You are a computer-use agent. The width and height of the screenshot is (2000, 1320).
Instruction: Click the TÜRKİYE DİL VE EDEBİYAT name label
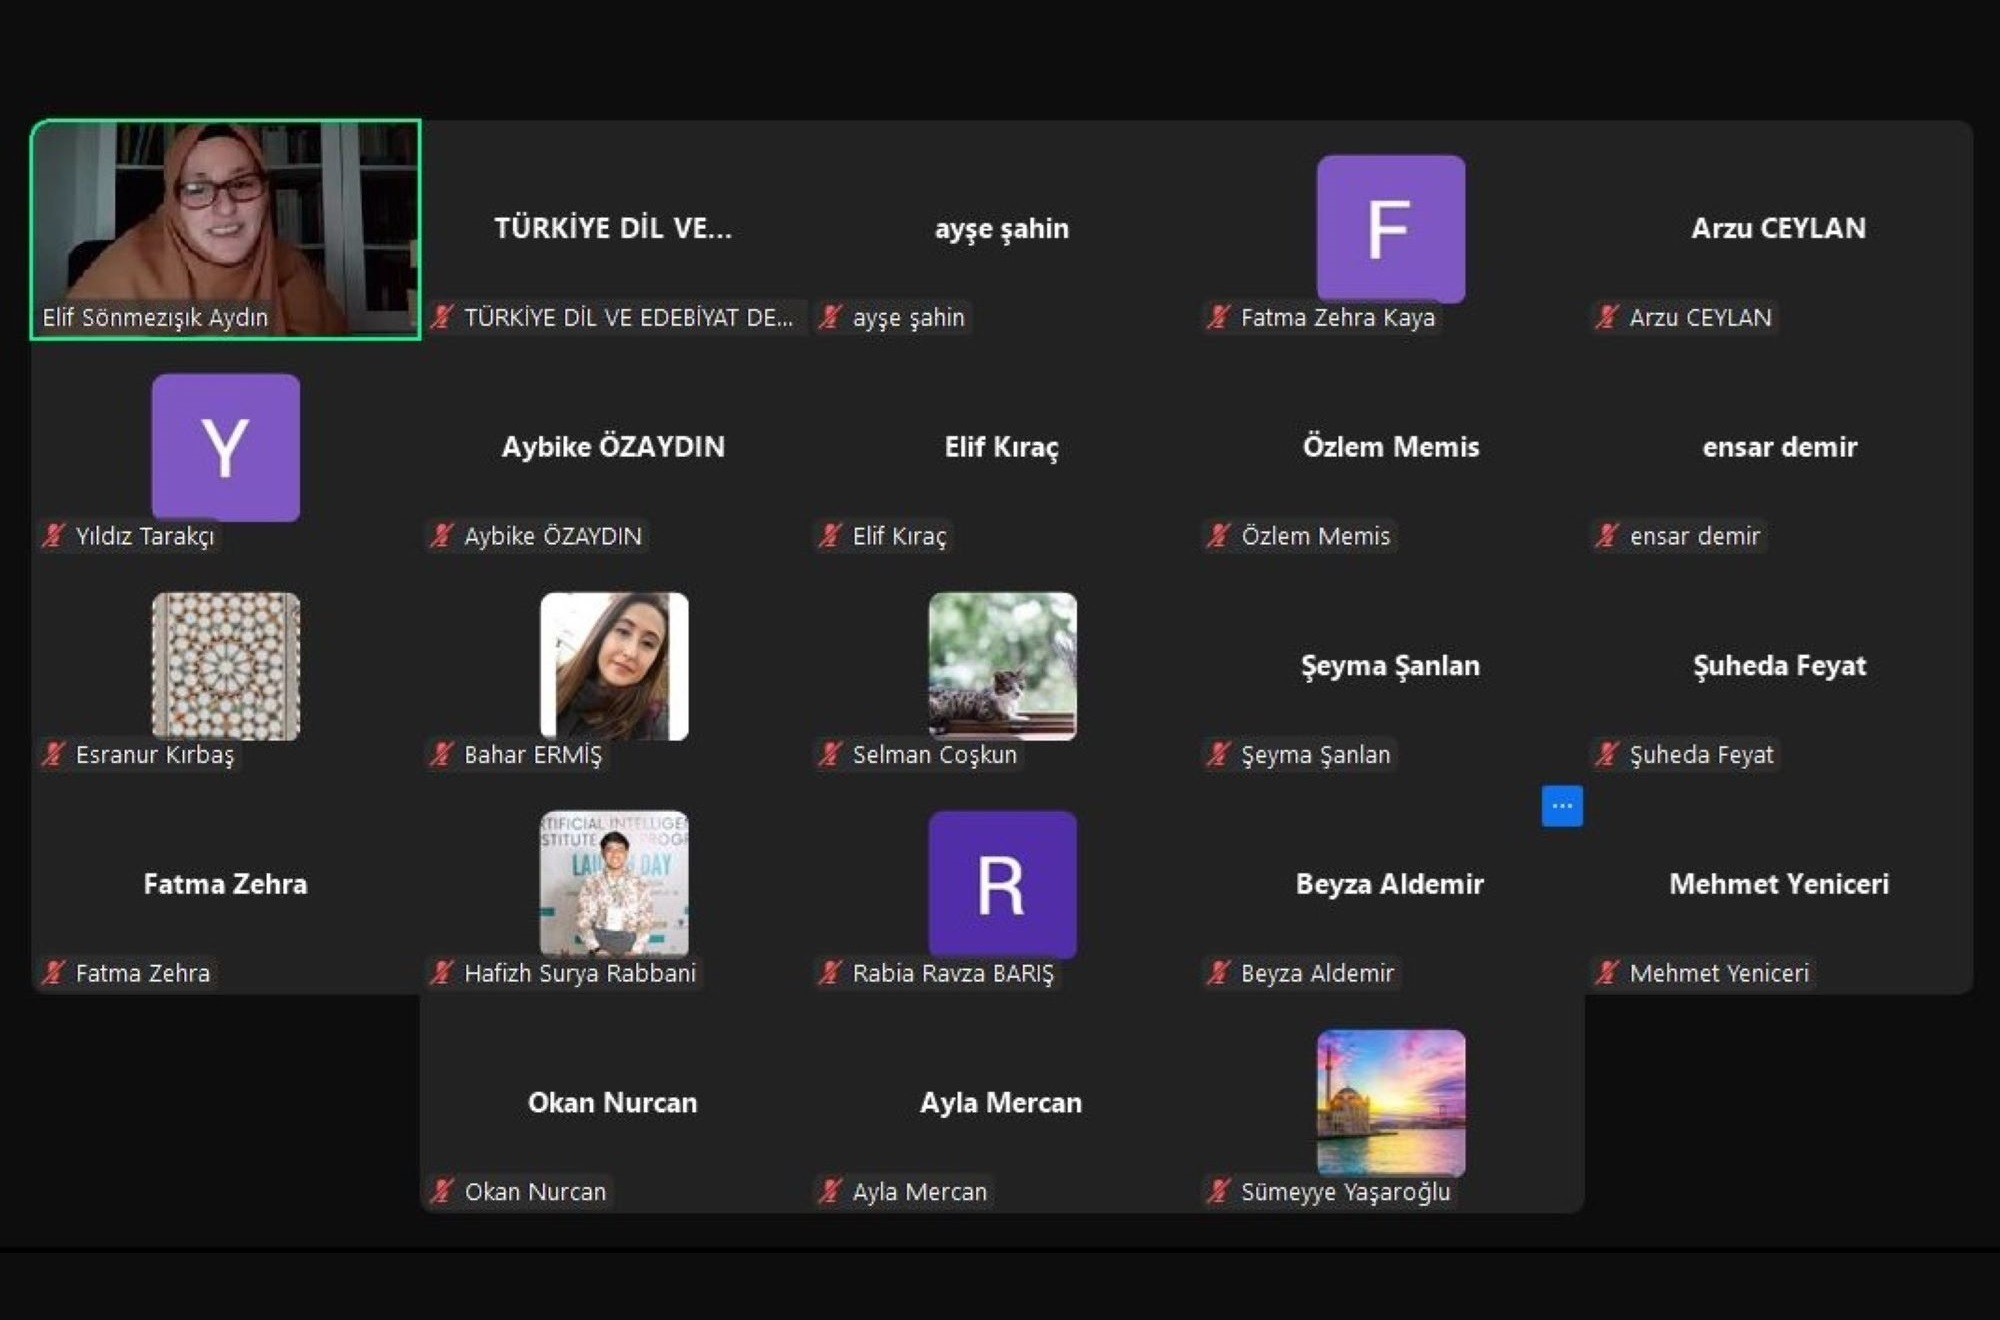(x=627, y=318)
